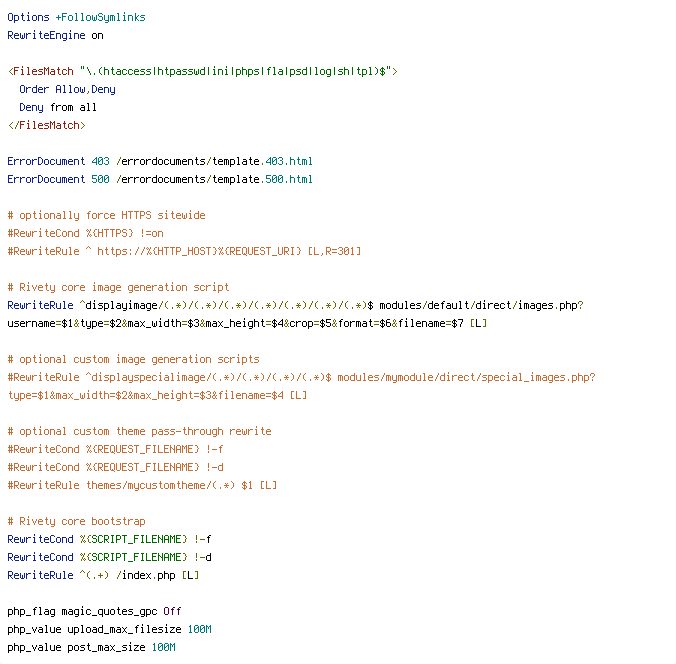Click the 'Rivety core bootstrap' comment
This screenshot has height=664, width=676.
(76, 521)
